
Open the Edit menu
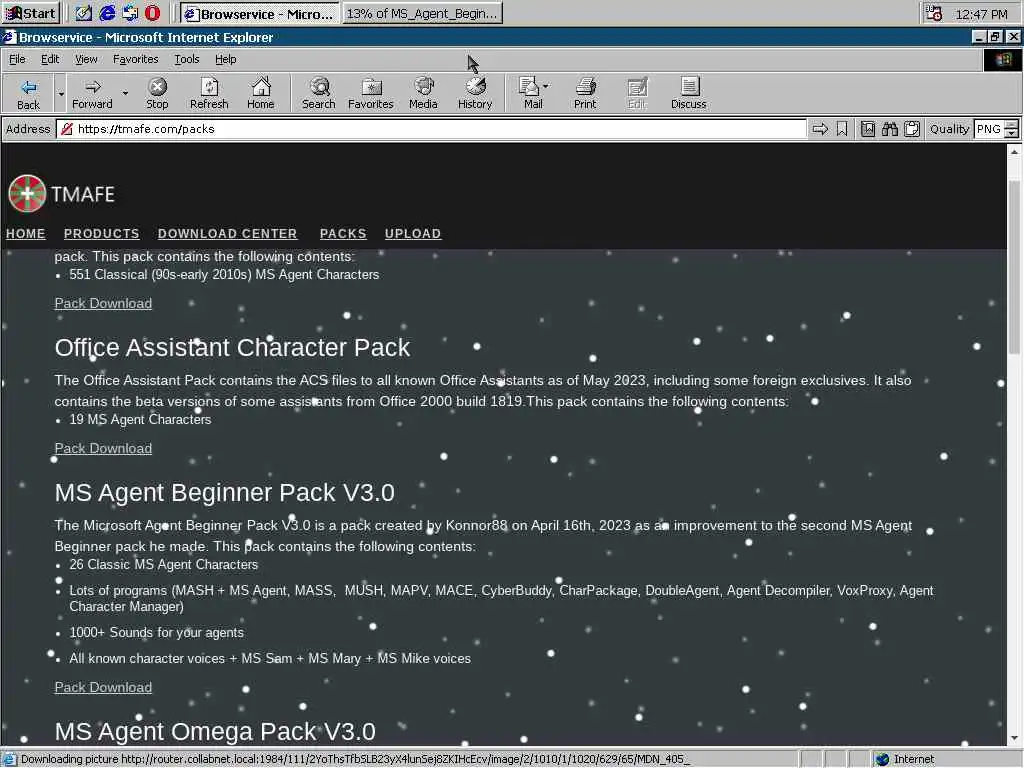click(50, 59)
